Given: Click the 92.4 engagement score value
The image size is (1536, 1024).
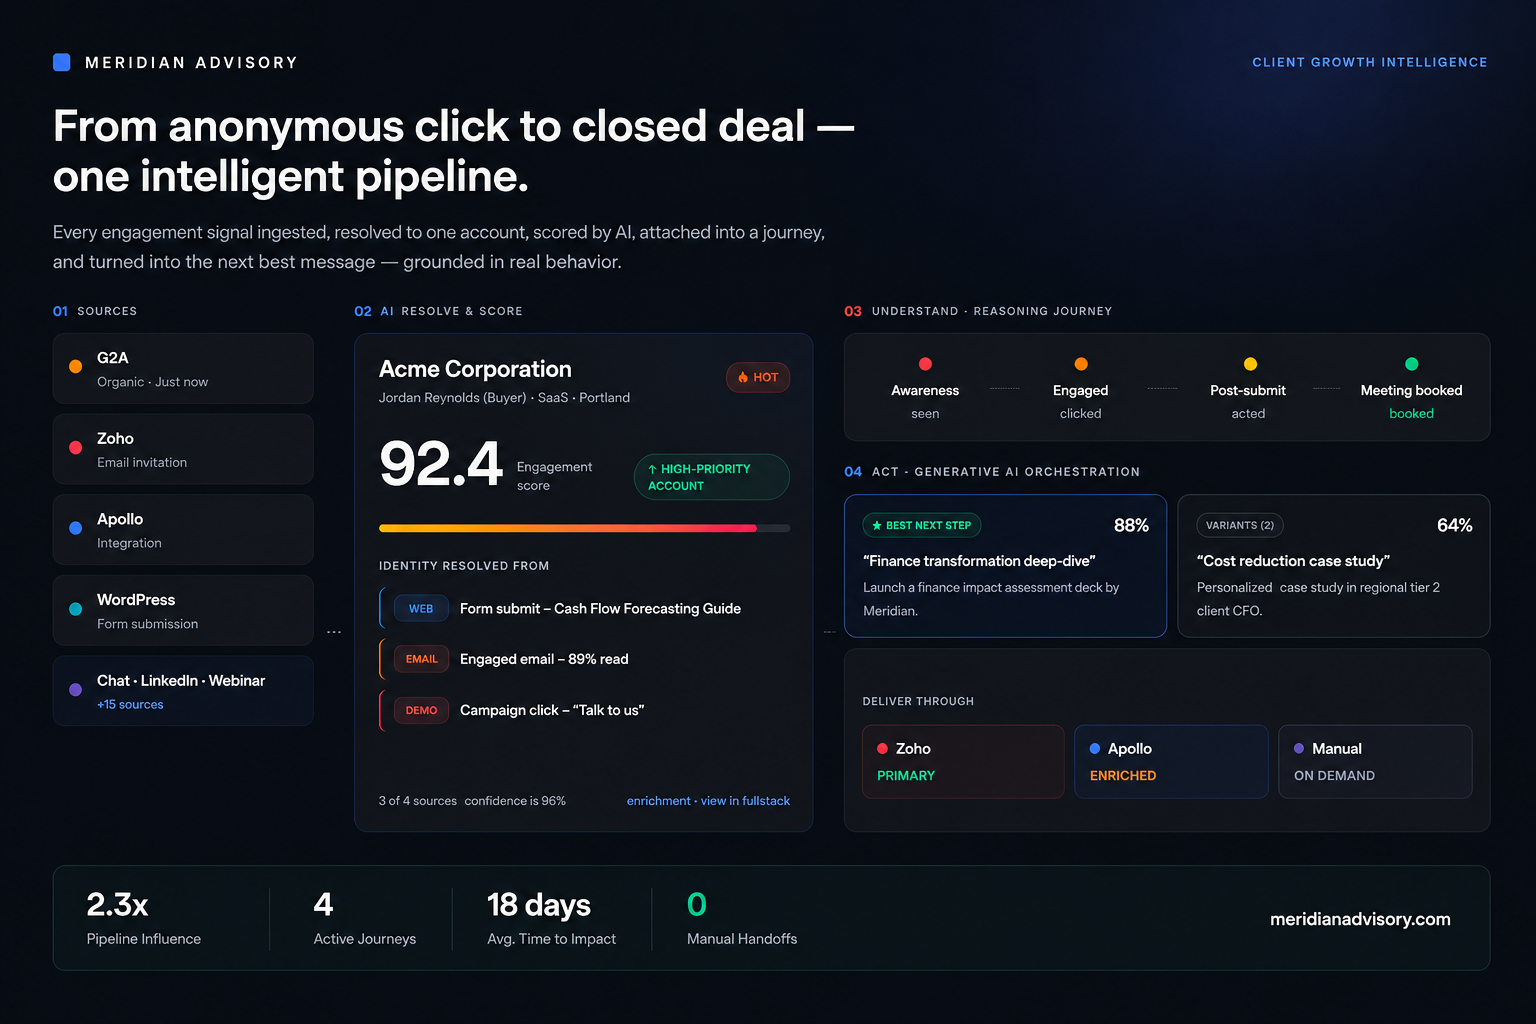Looking at the screenshot, I should [440, 464].
